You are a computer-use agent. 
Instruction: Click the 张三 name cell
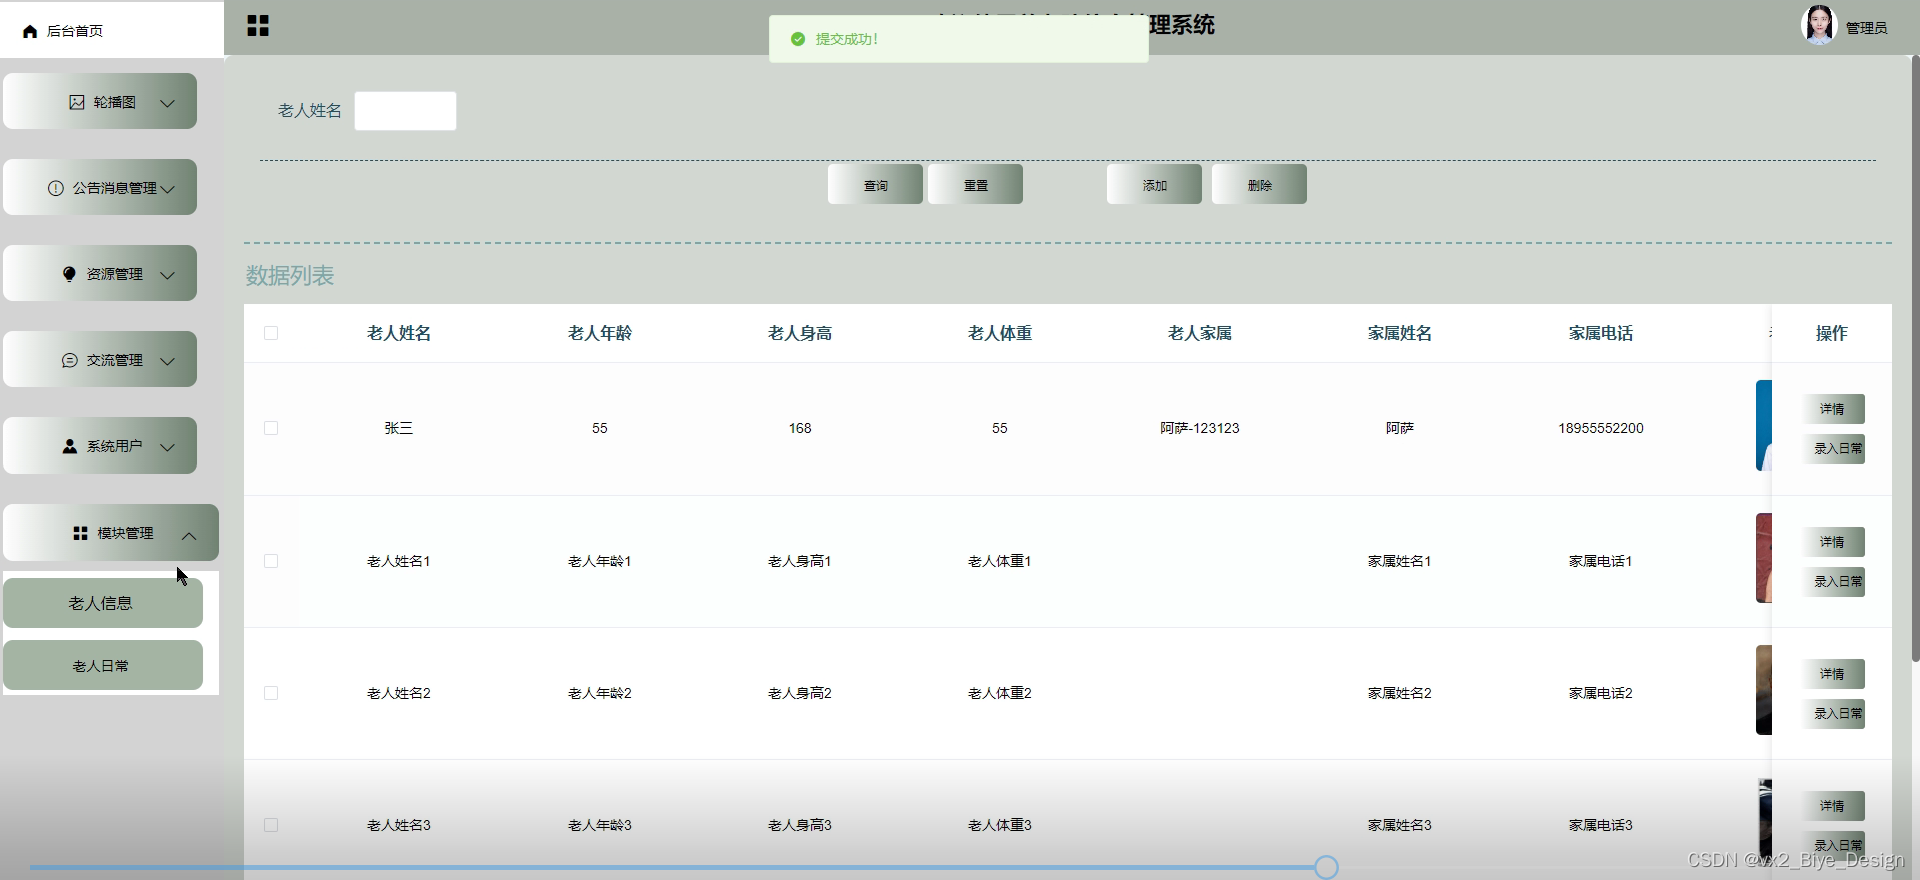coord(399,428)
